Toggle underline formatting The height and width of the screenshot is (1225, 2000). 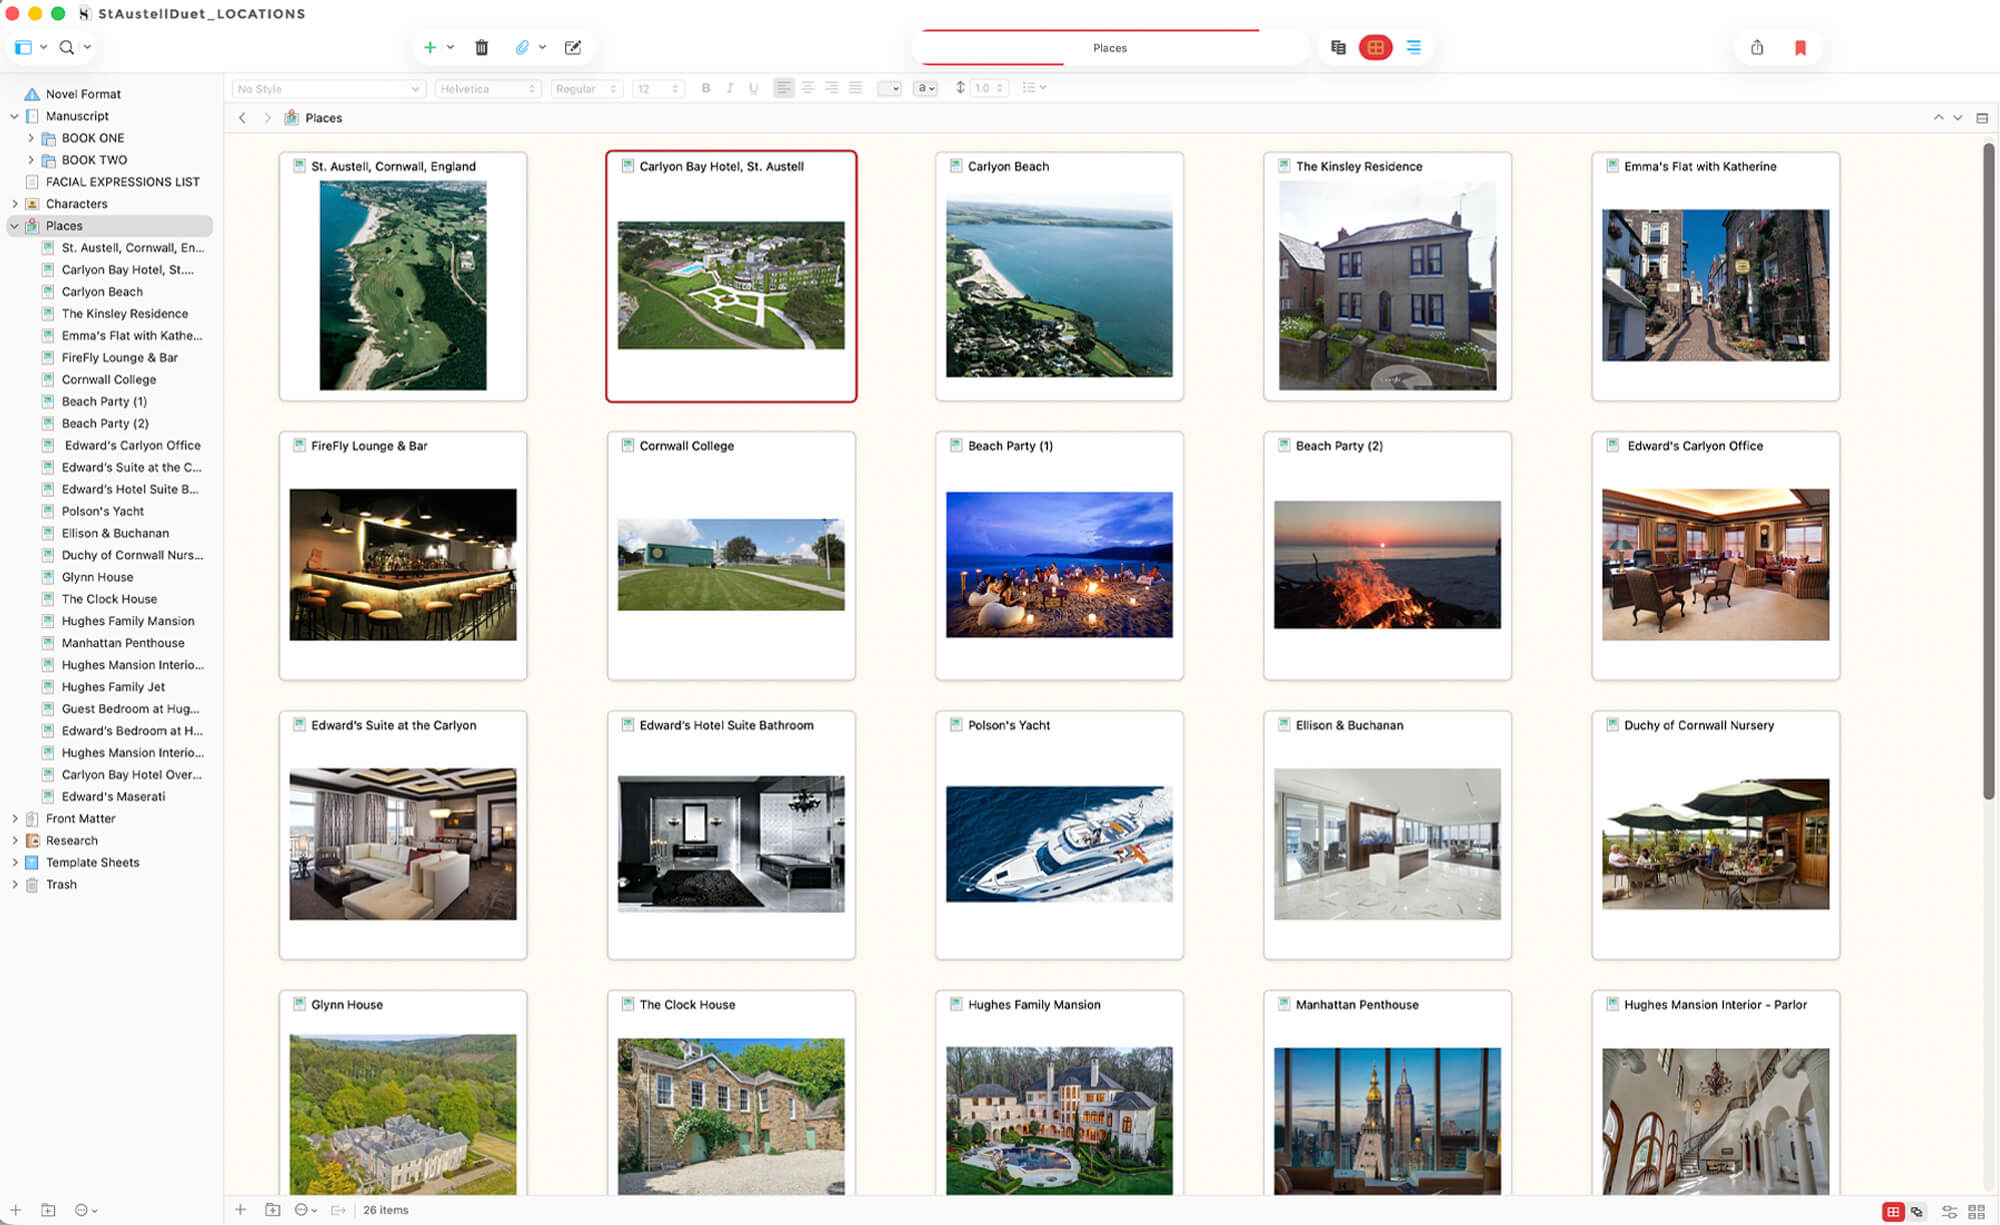click(x=753, y=88)
